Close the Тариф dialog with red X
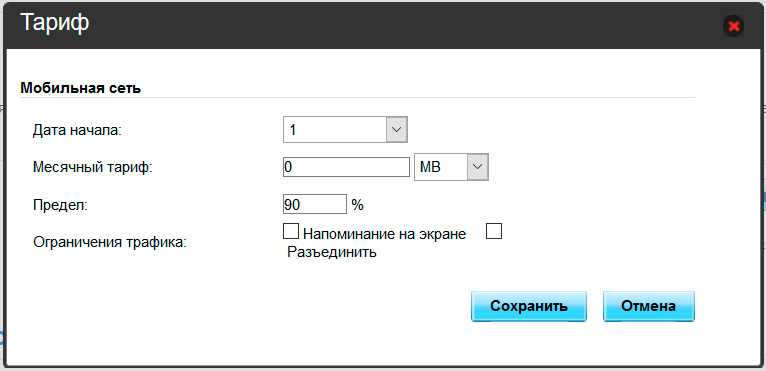 pyautogui.click(x=733, y=26)
